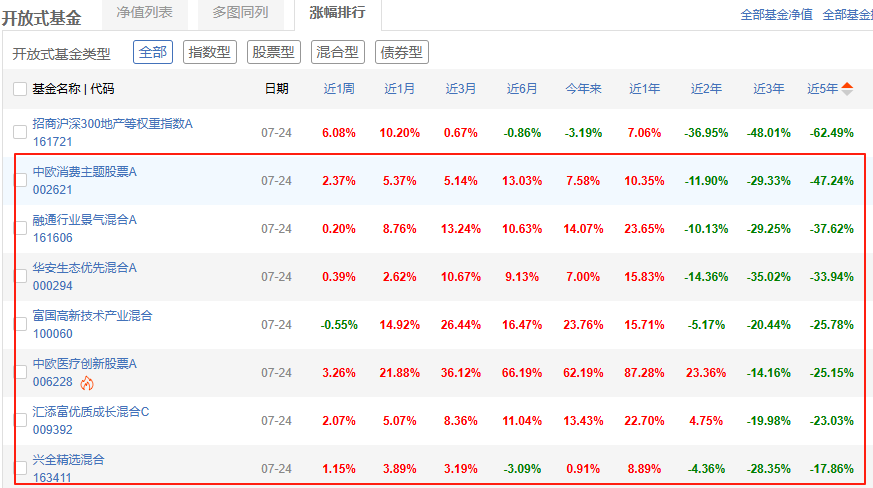Sort by 近6月 column
873x488 pixels.
[522, 89]
